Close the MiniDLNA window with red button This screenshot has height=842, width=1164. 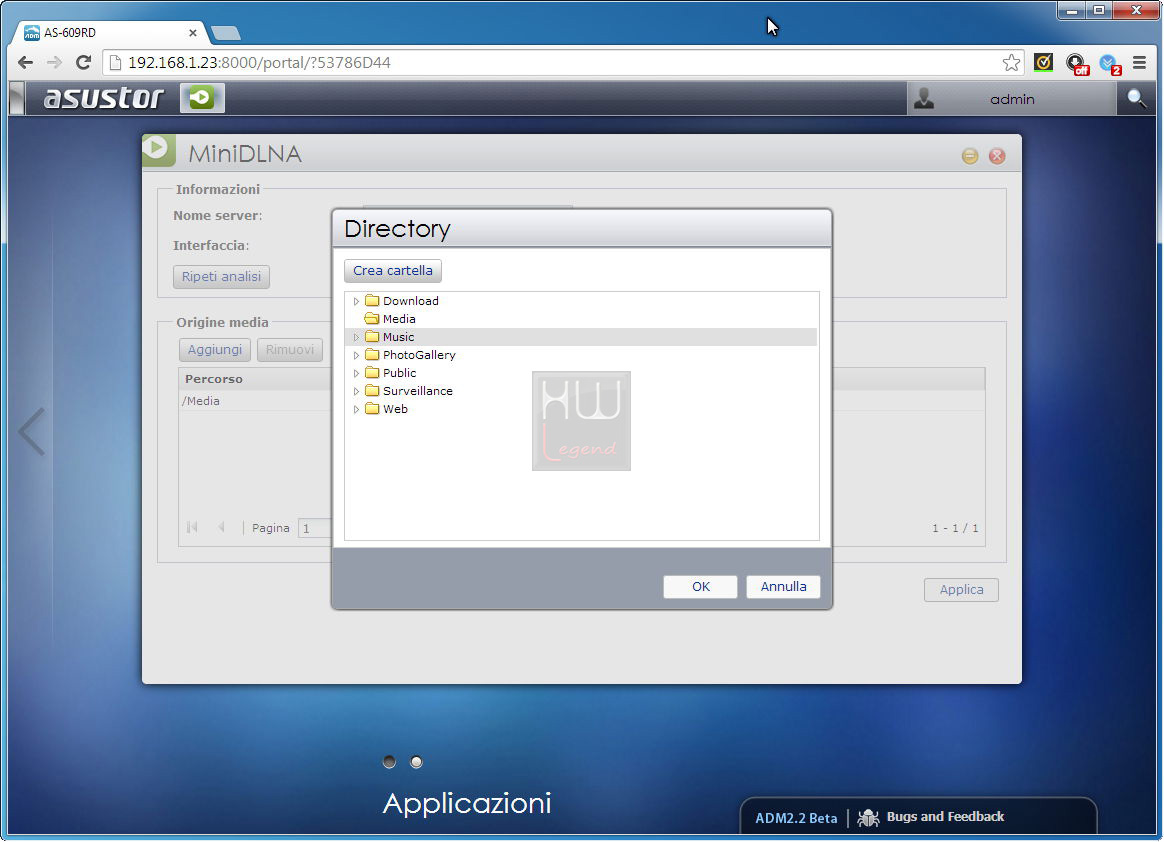click(x=997, y=156)
